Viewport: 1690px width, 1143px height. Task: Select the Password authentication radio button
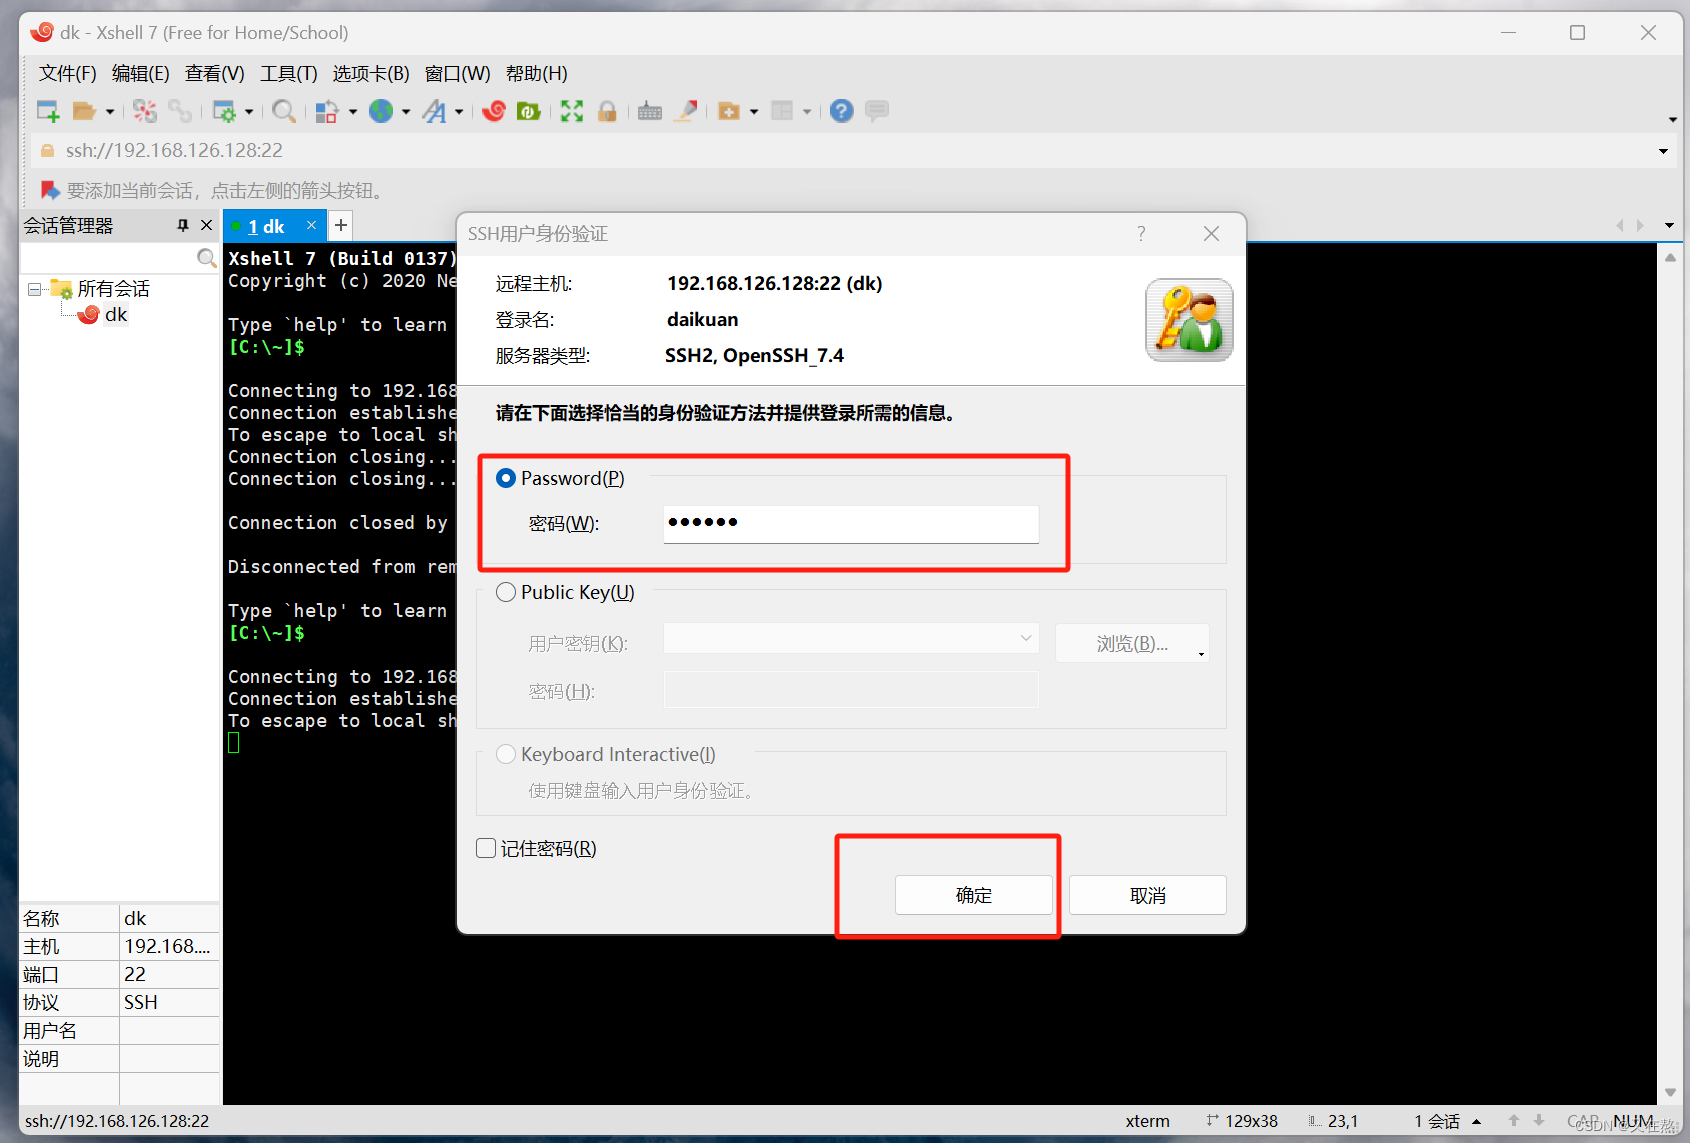(506, 478)
